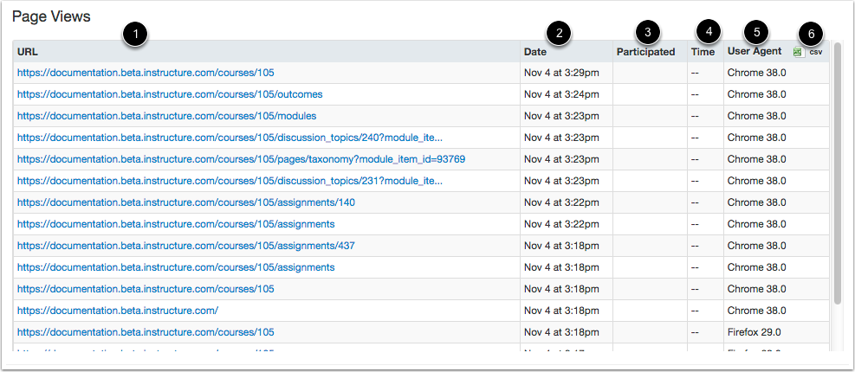Open the courses/105/outcomes URL link

[x=170, y=94]
